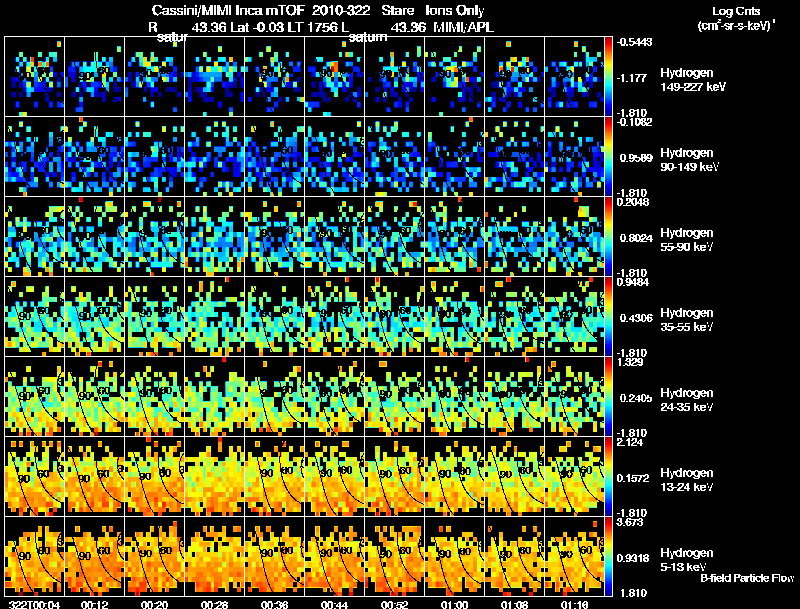Click the 'Hydrogen 149-227 keV' row label
This screenshot has height=609, width=800.
point(693,80)
